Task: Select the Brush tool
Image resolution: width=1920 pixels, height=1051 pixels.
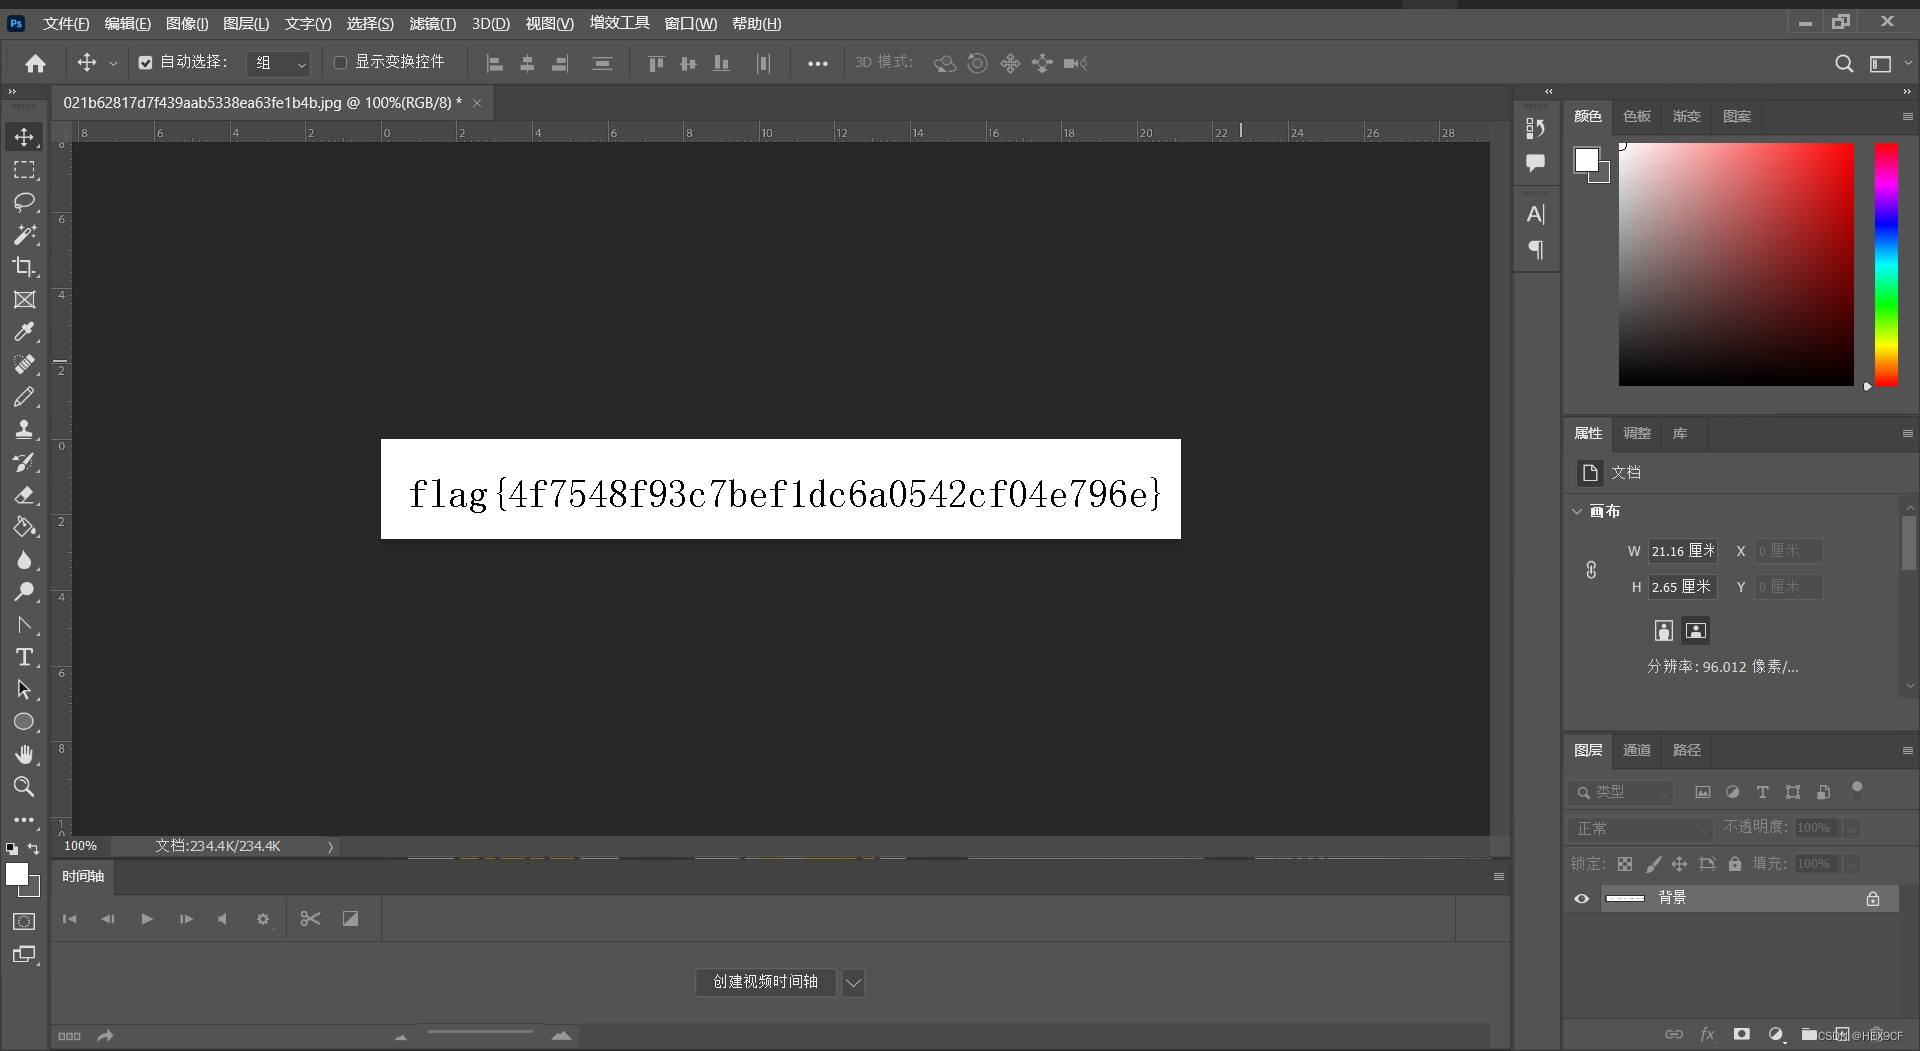Action: (x=24, y=397)
